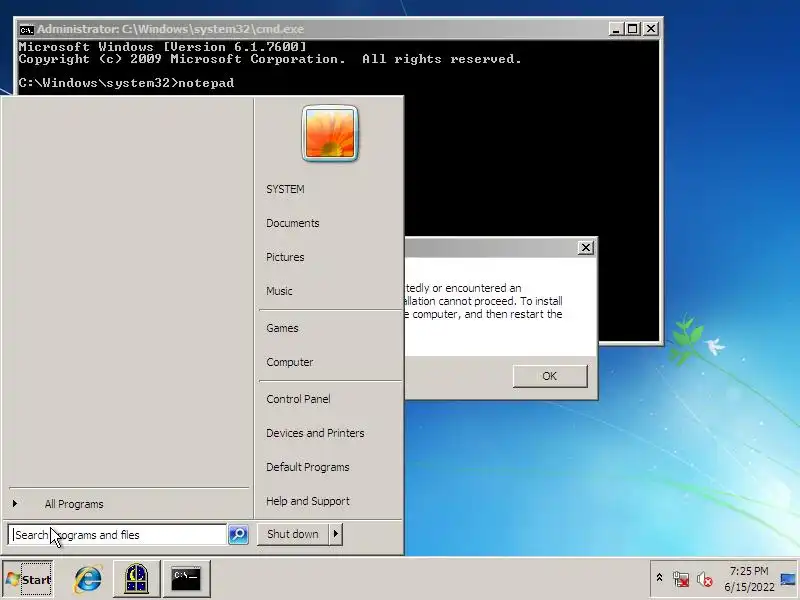
Task: Open the SYSTEM user folder link
Action: [285, 189]
